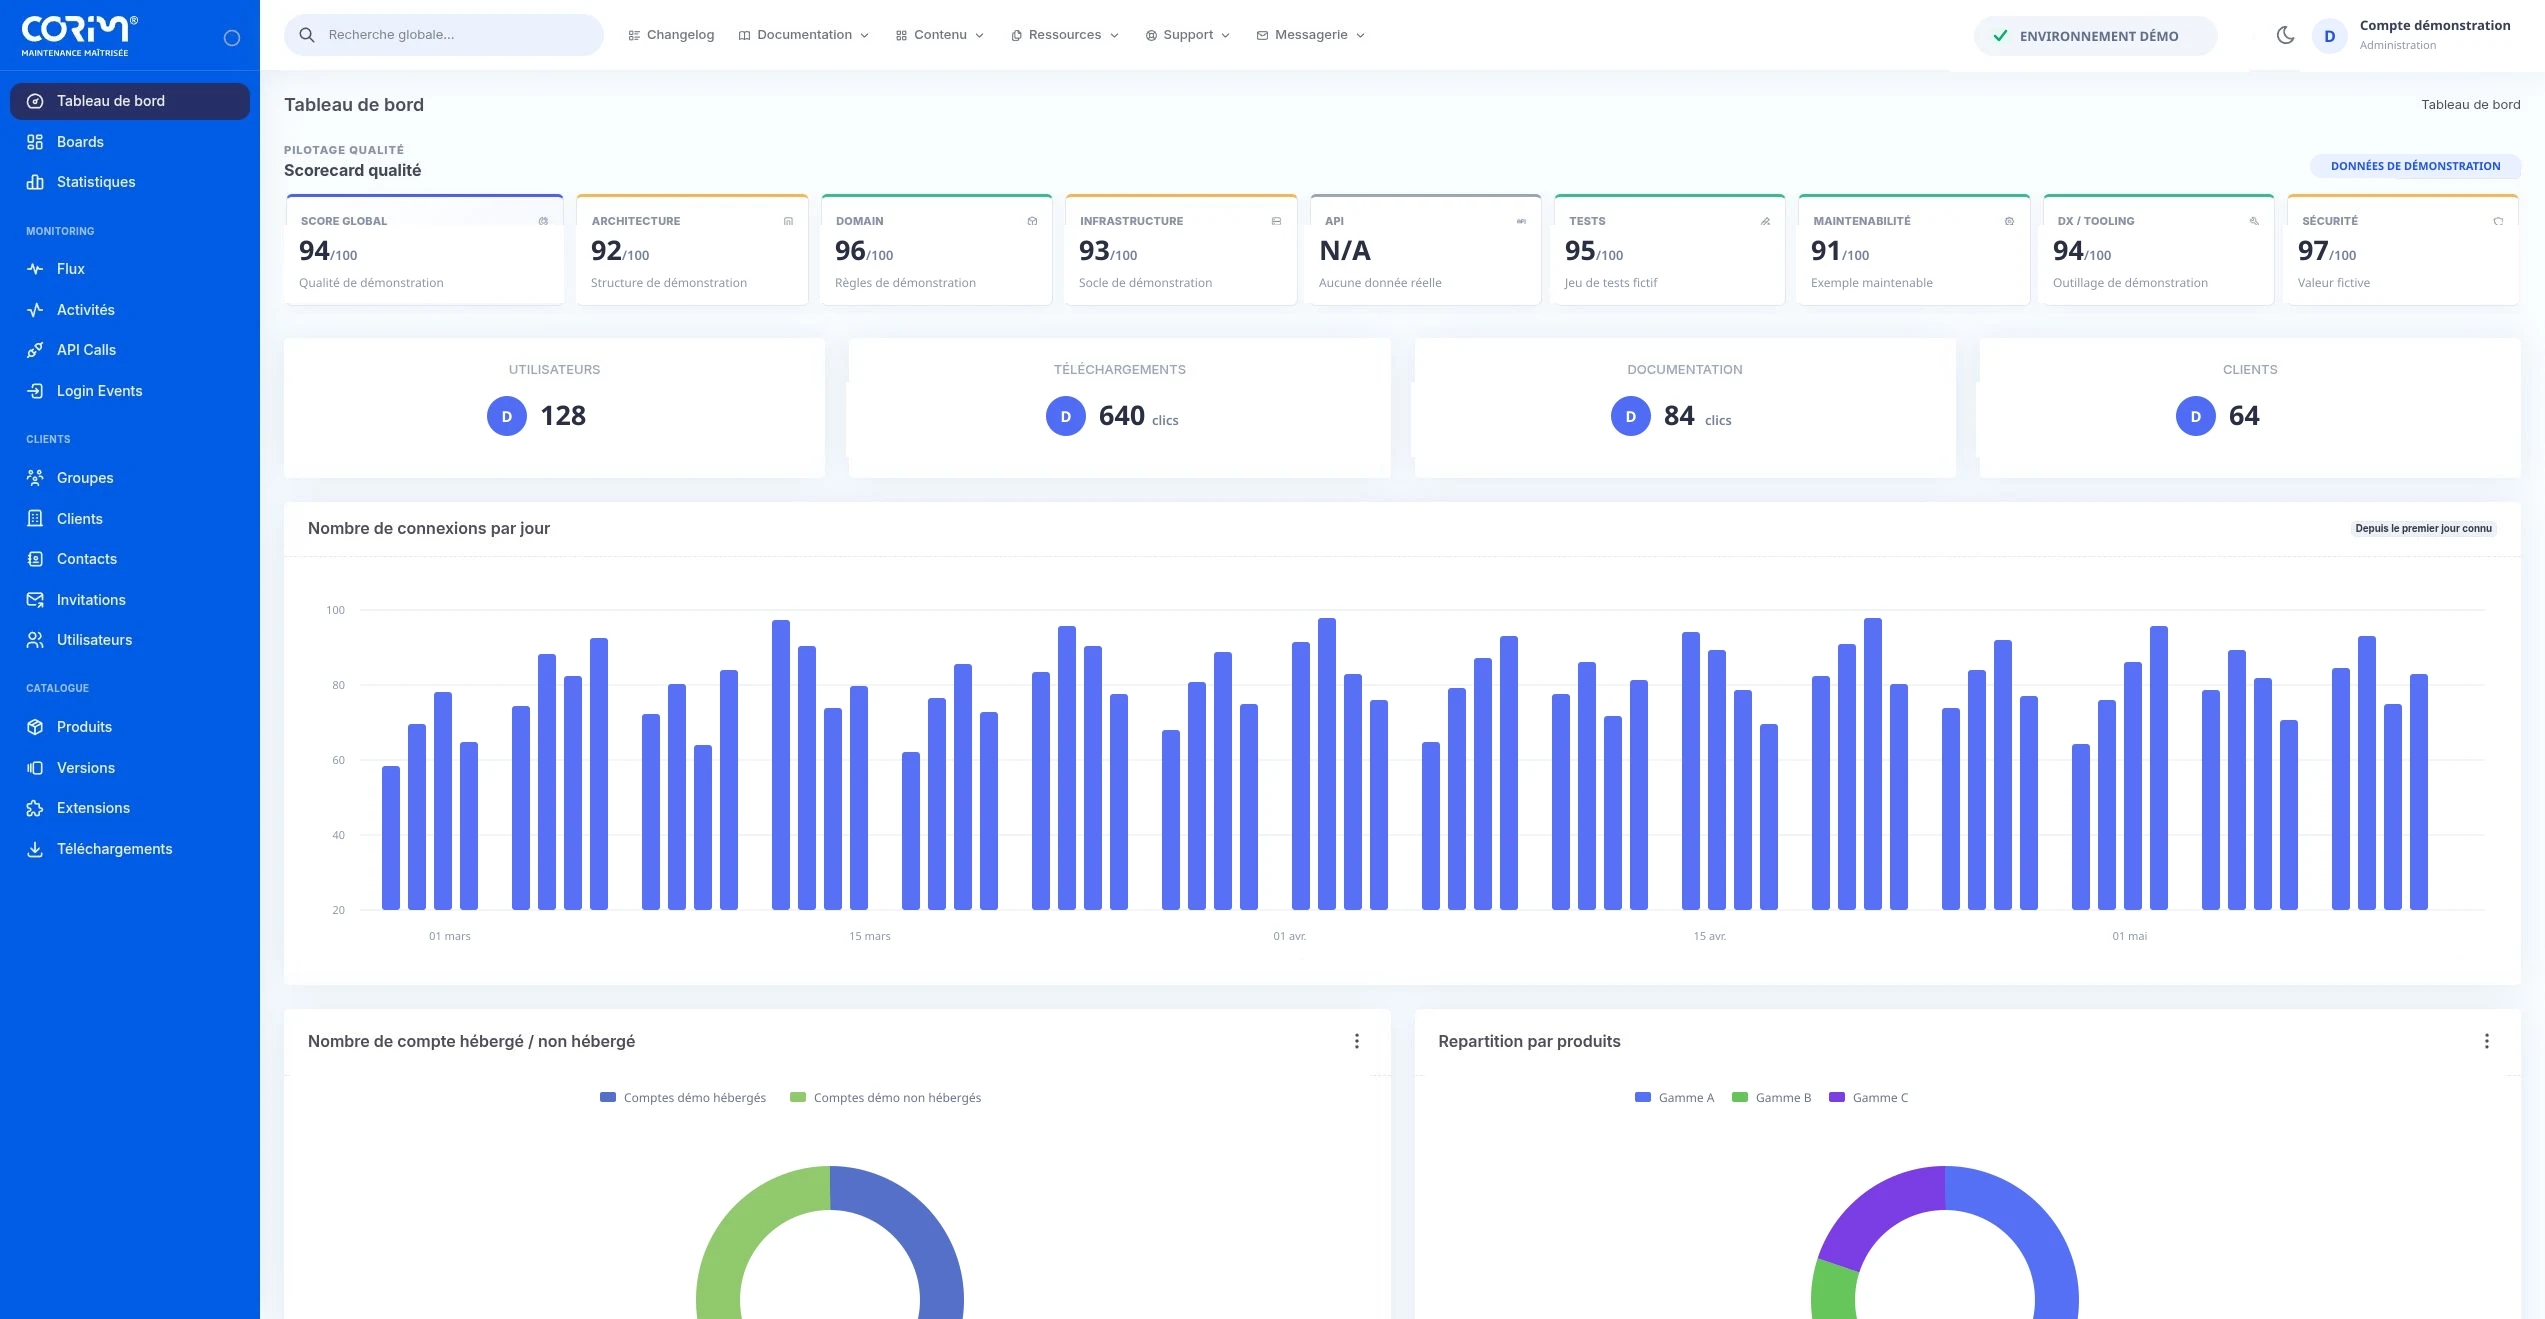This screenshot has width=2545, height=1319.
Task: Open Utilisateurs in the sidebar menu
Action: 130,640
